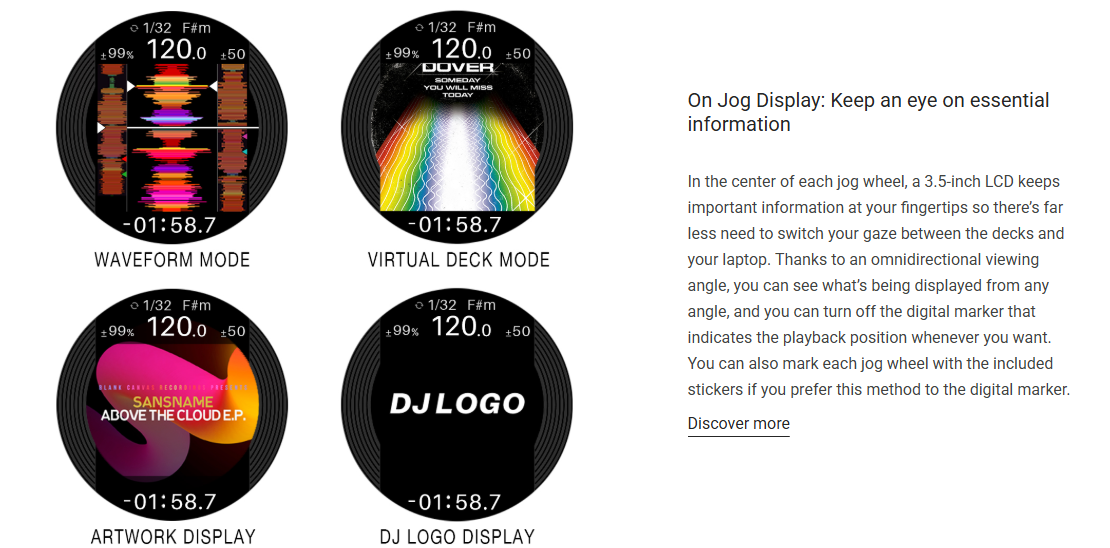
Task: Click the white playhead triangle on waveform center line
Action: pos(101,127)
